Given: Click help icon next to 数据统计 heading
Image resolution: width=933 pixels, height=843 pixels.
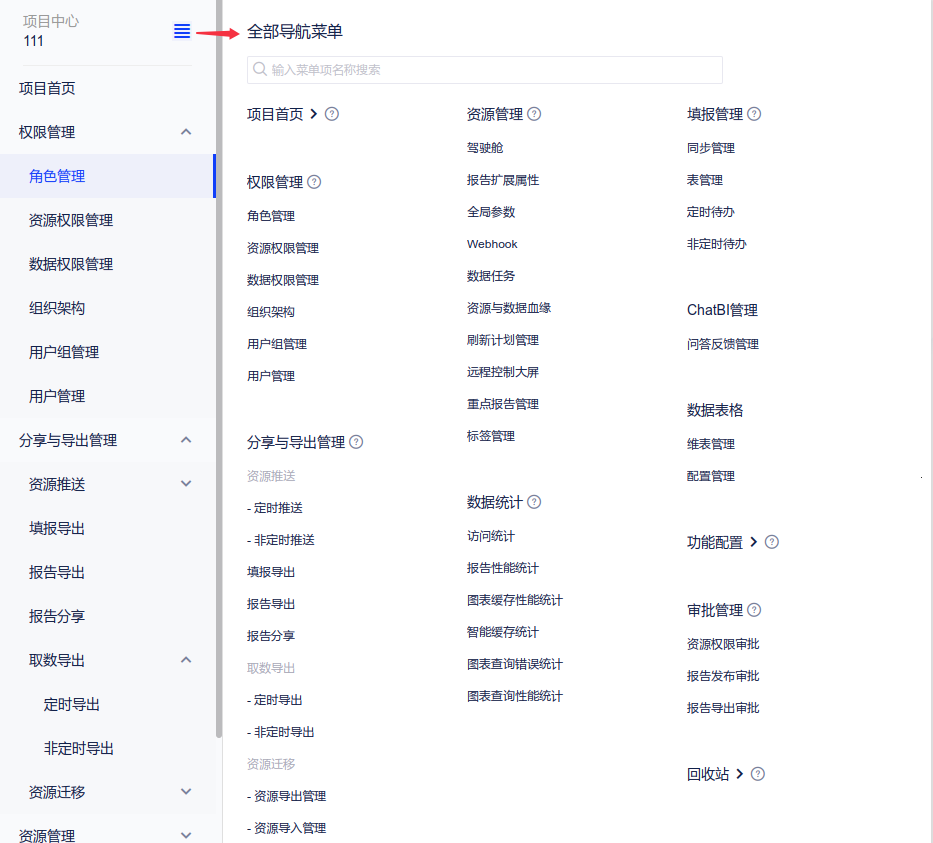Looking at the screenshot, I should (534, 502).
